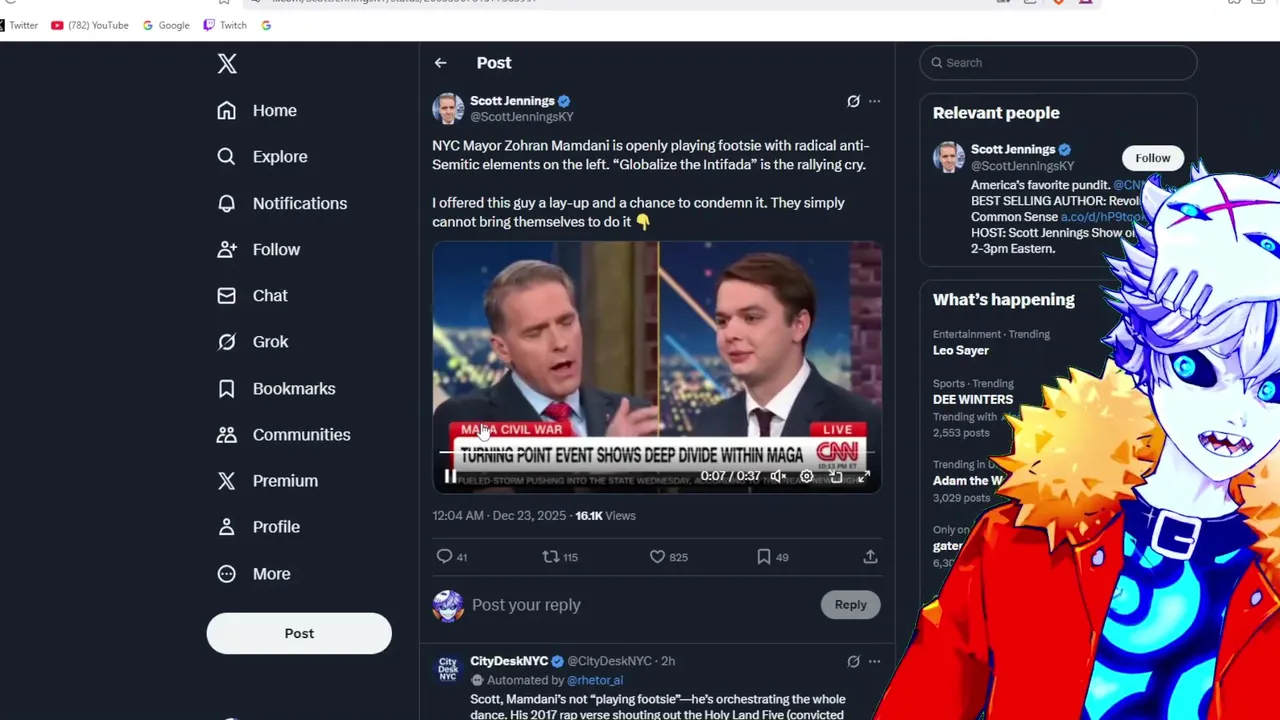Enter video fullscreen
1280x720 pixels.
[x=864, y=477]
